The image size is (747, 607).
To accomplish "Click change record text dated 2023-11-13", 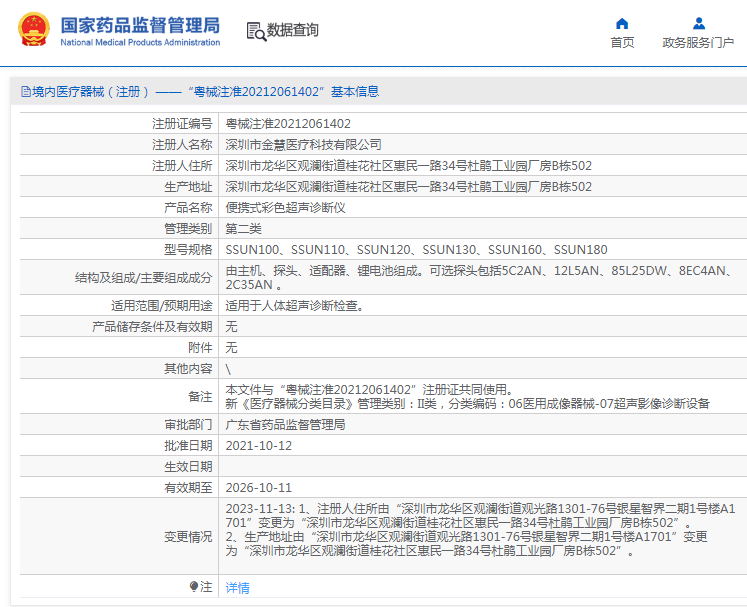I will point(480,529).
